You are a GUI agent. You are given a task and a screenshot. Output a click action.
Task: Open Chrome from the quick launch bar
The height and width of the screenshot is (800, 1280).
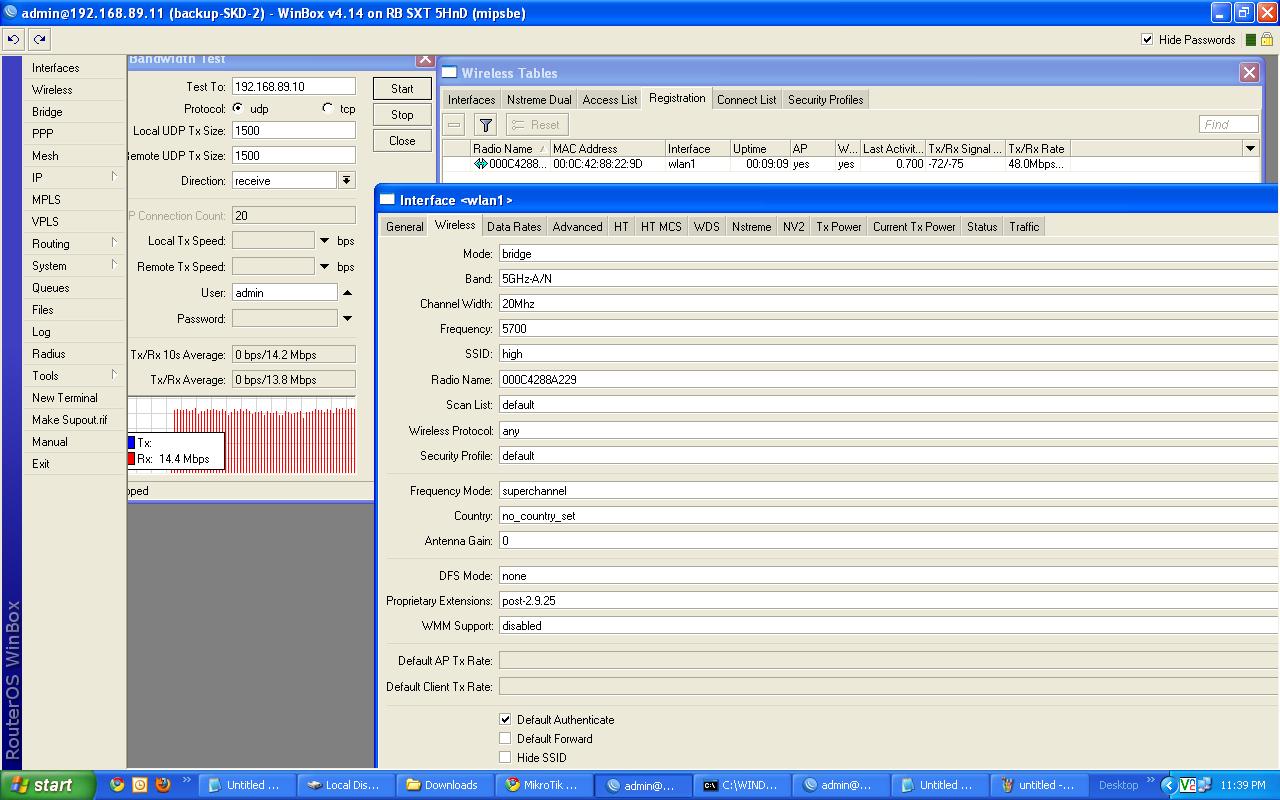coord(117,785)
